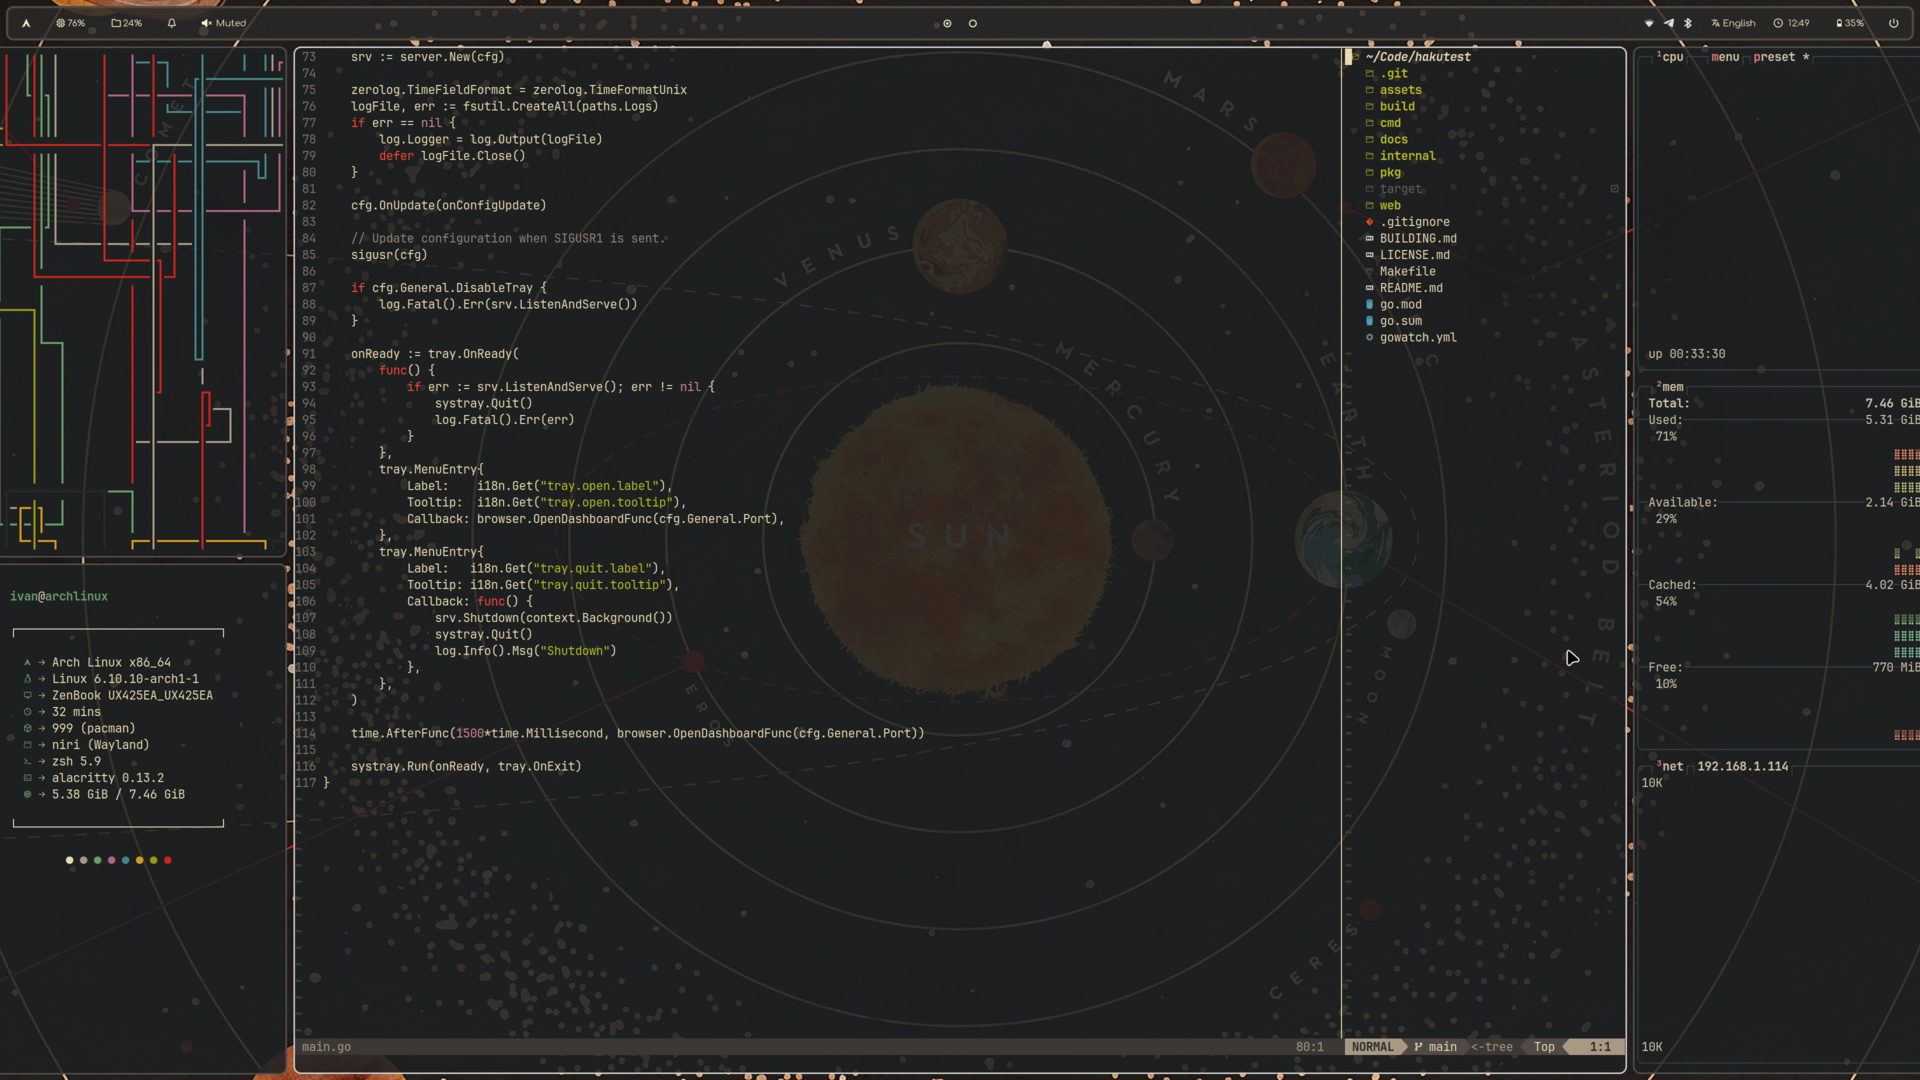Open the btop preset option
This screenshot has height=1080, width=1920.
coord(1774,57)
